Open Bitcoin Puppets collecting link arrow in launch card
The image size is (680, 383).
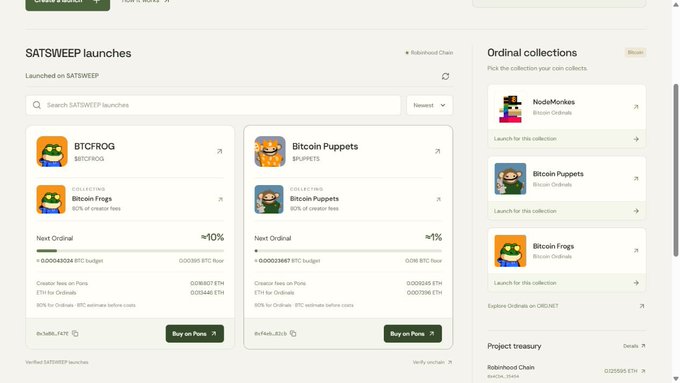pyautogui.click(x=438, y=200)
